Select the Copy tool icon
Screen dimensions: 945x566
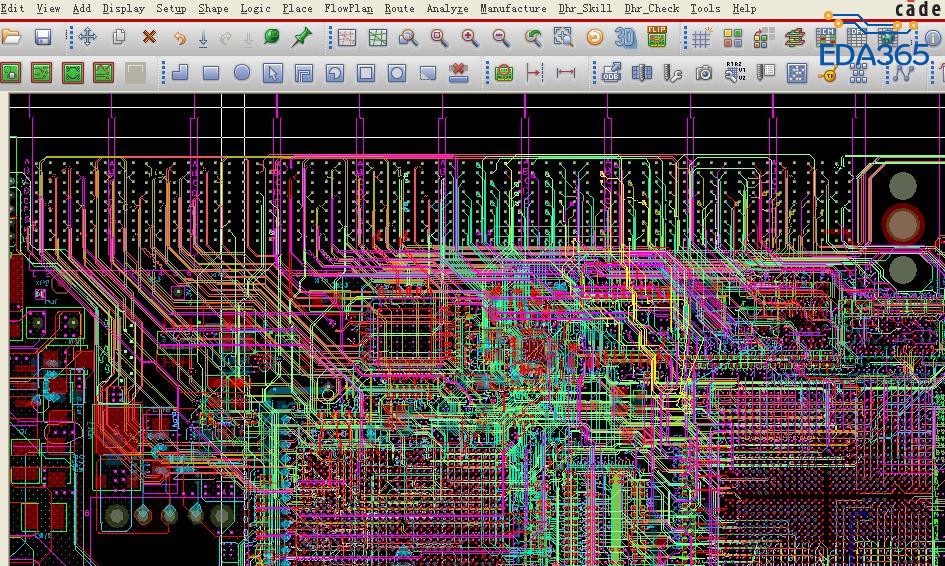119,37
